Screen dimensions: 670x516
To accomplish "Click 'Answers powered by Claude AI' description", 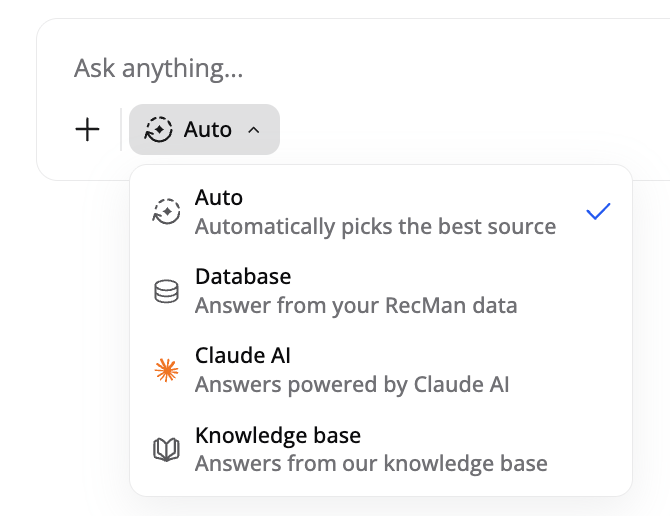I will pyautogui.click(x=352, y=384).
